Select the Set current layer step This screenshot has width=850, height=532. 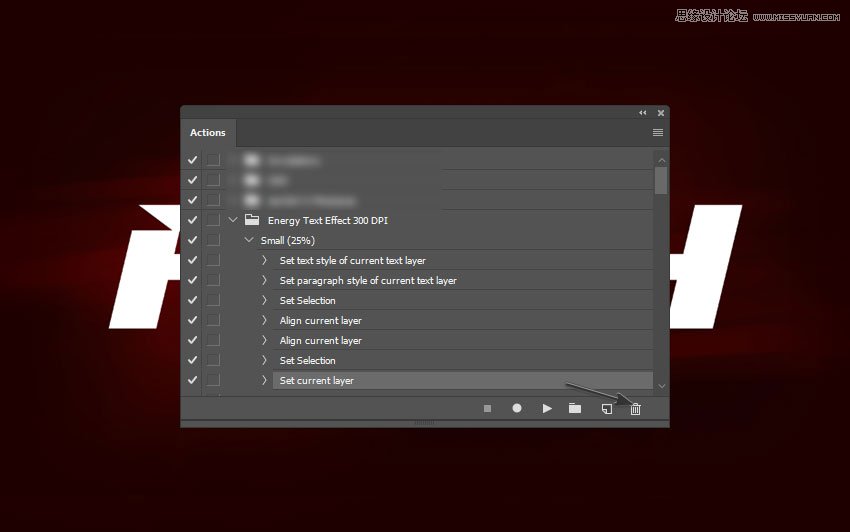316,380
